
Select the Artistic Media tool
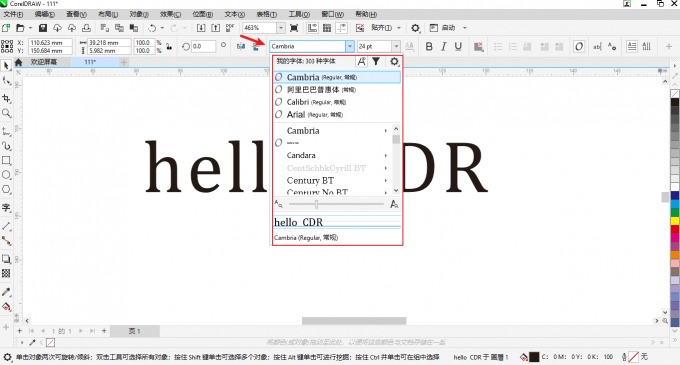(6, 146)
